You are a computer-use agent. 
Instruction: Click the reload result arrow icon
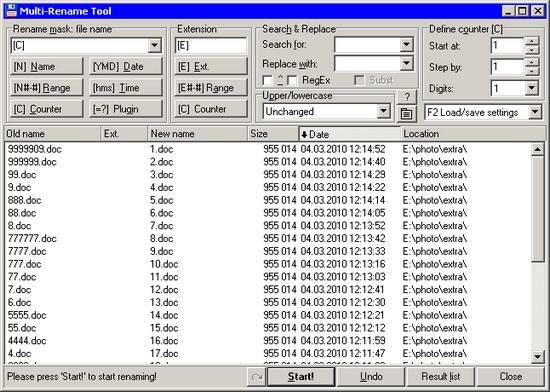[x=256, y=377]
